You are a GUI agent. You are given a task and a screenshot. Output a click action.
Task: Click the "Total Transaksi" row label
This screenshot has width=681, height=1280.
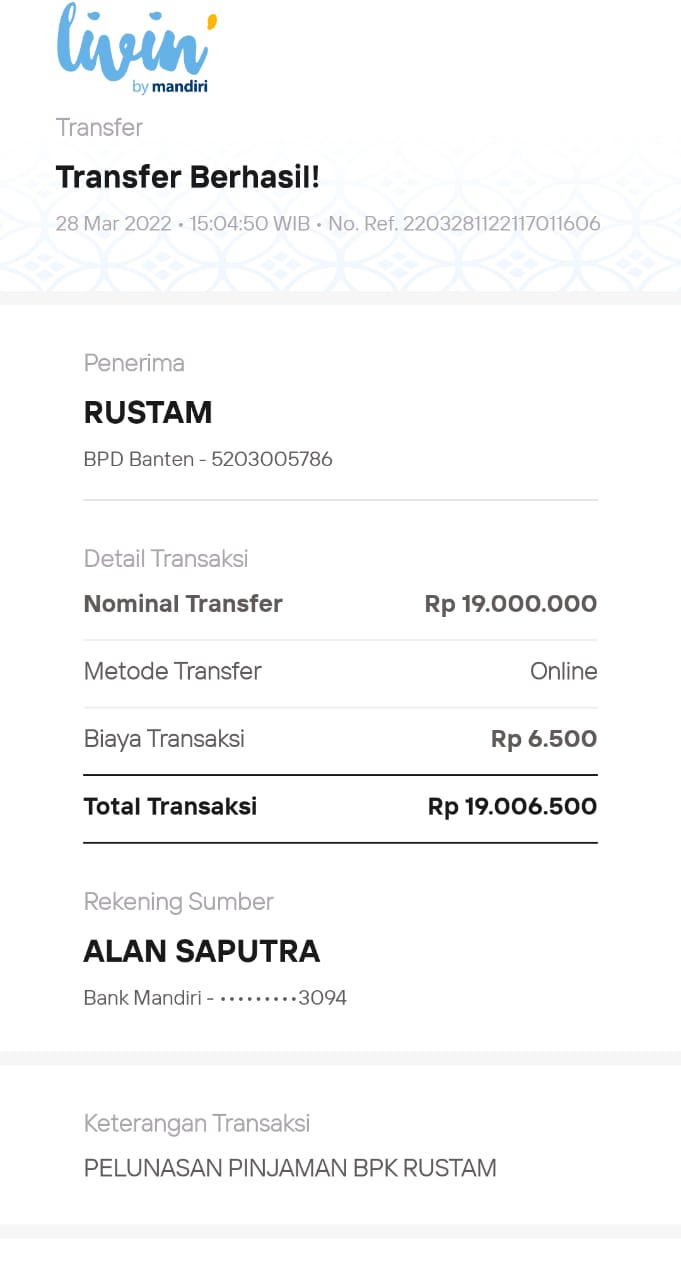click(x=170, y=806)
